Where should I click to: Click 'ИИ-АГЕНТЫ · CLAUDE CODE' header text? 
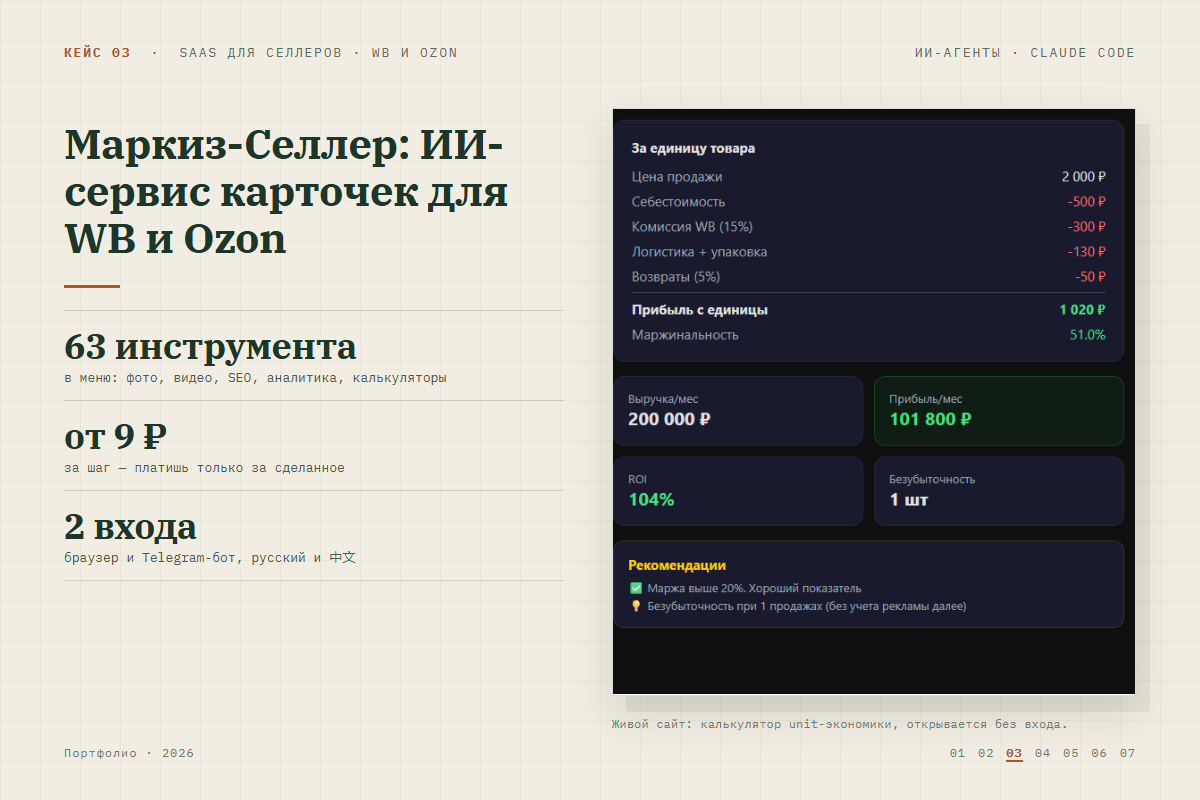[x=1025, y=53]
